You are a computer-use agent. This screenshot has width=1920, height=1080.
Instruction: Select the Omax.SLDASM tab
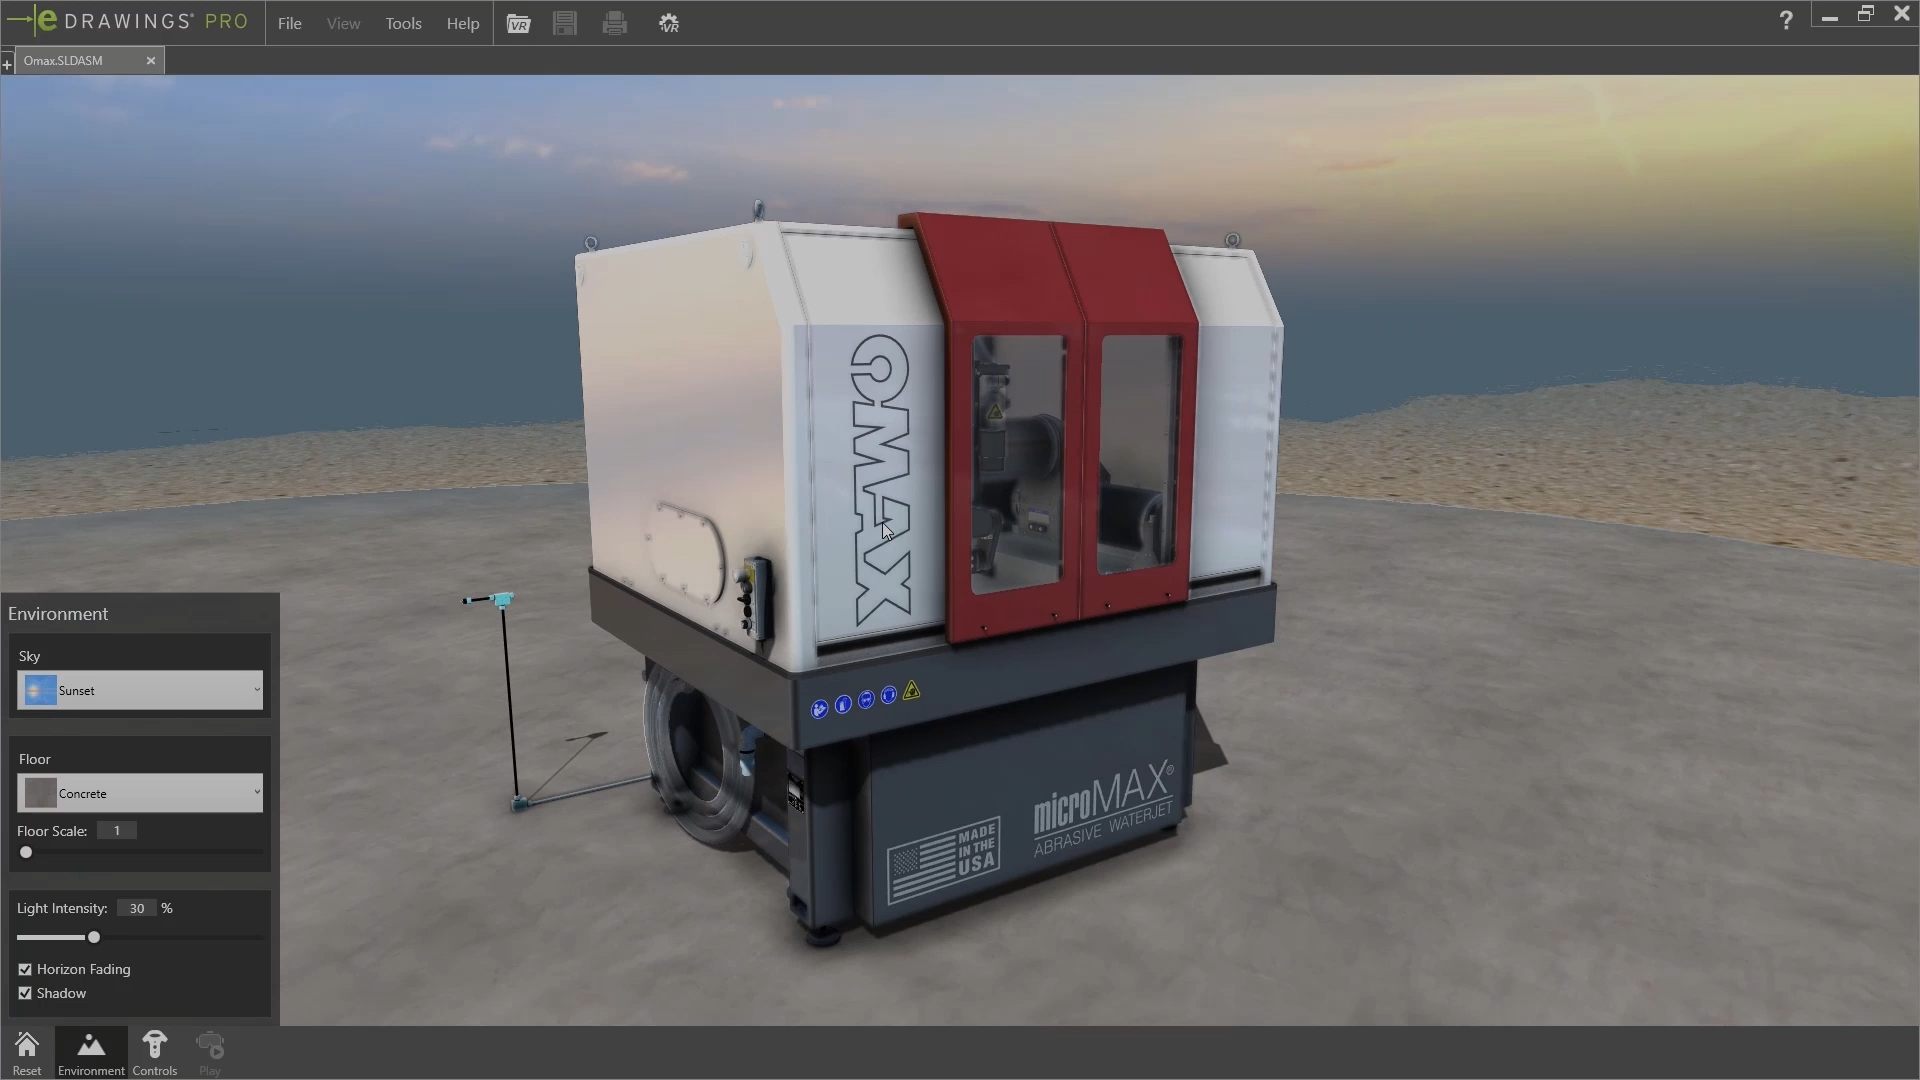pos(80,60)
